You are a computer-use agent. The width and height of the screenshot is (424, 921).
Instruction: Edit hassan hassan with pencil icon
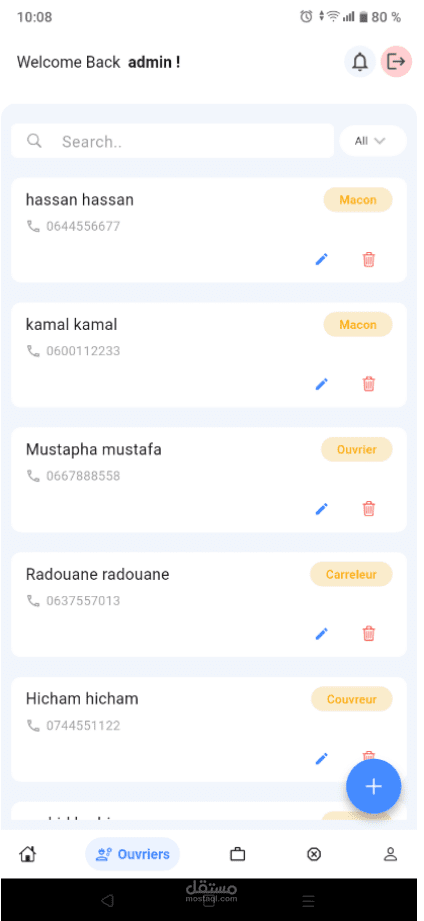(321, 259)
